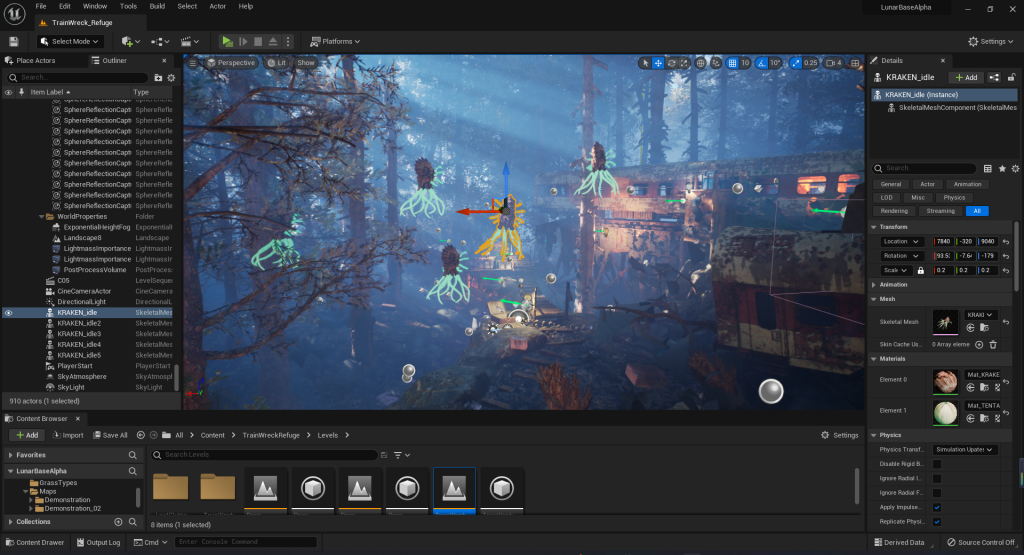Viewport: 1024px width, 555px height.
Task: Enable Disable Rigid Body checkbox
Action: [x=937, y=464]
